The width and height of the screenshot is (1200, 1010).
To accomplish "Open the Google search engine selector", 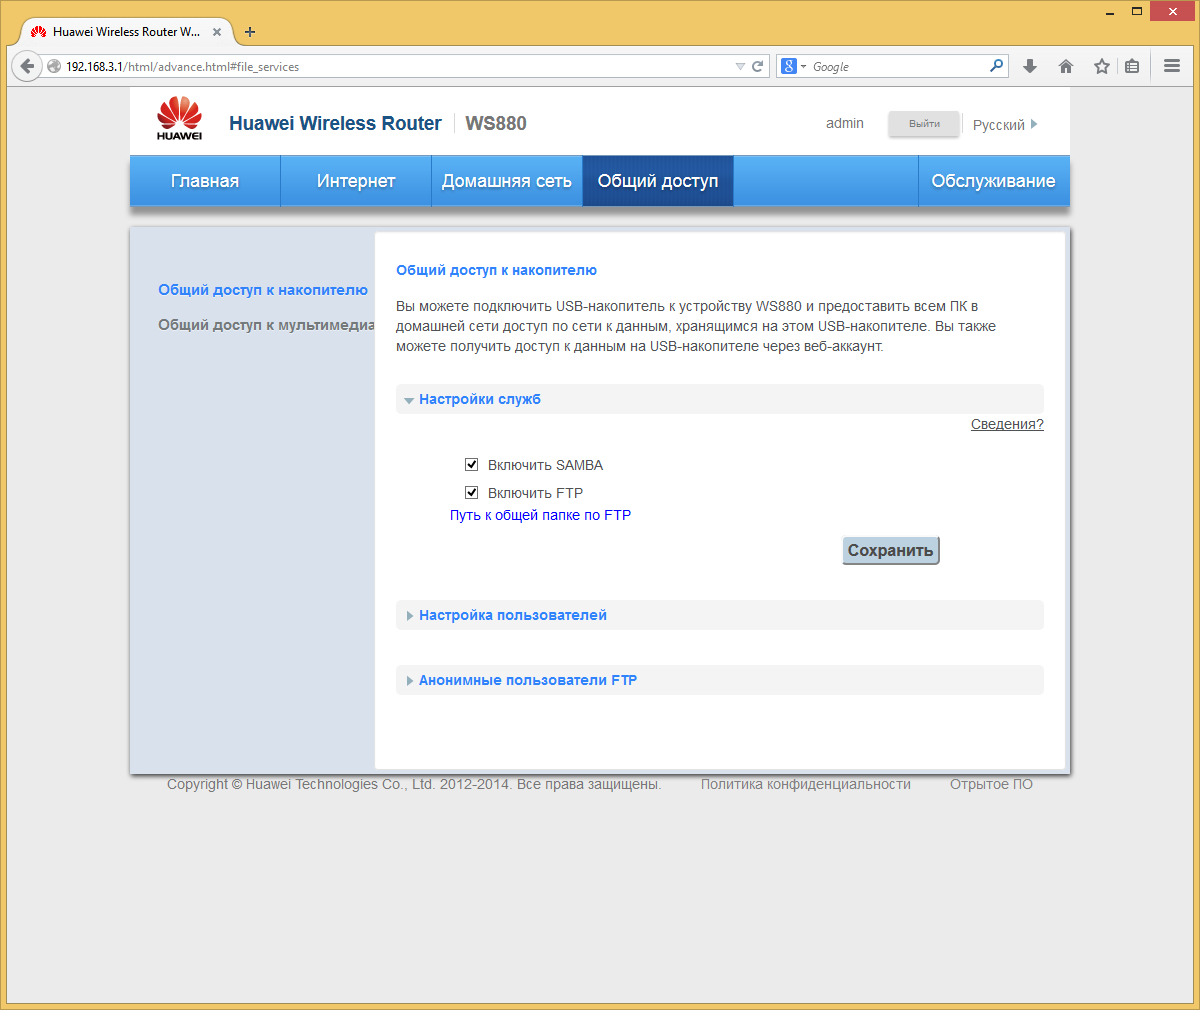I will (x=794, y=66).
